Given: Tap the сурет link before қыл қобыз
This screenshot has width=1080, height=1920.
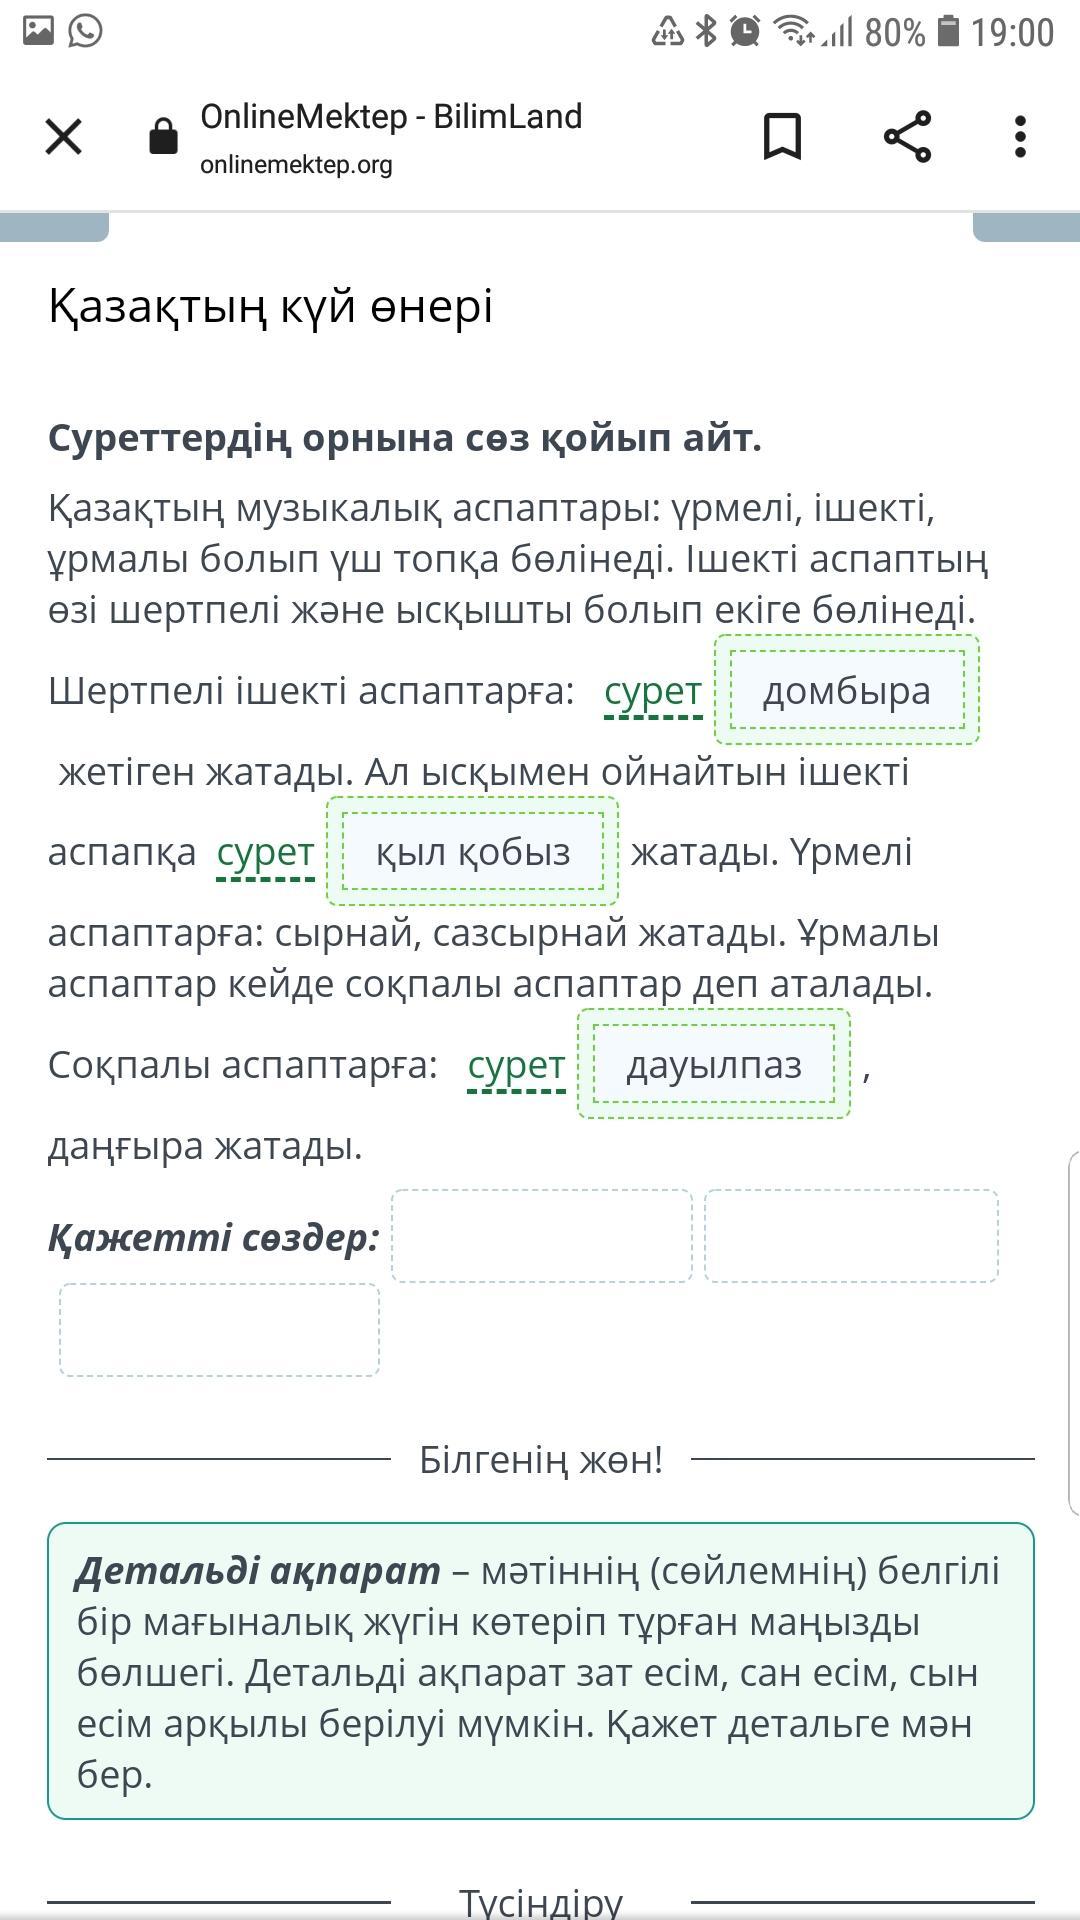Looking at the screenshot, I should tap(266, 852).
